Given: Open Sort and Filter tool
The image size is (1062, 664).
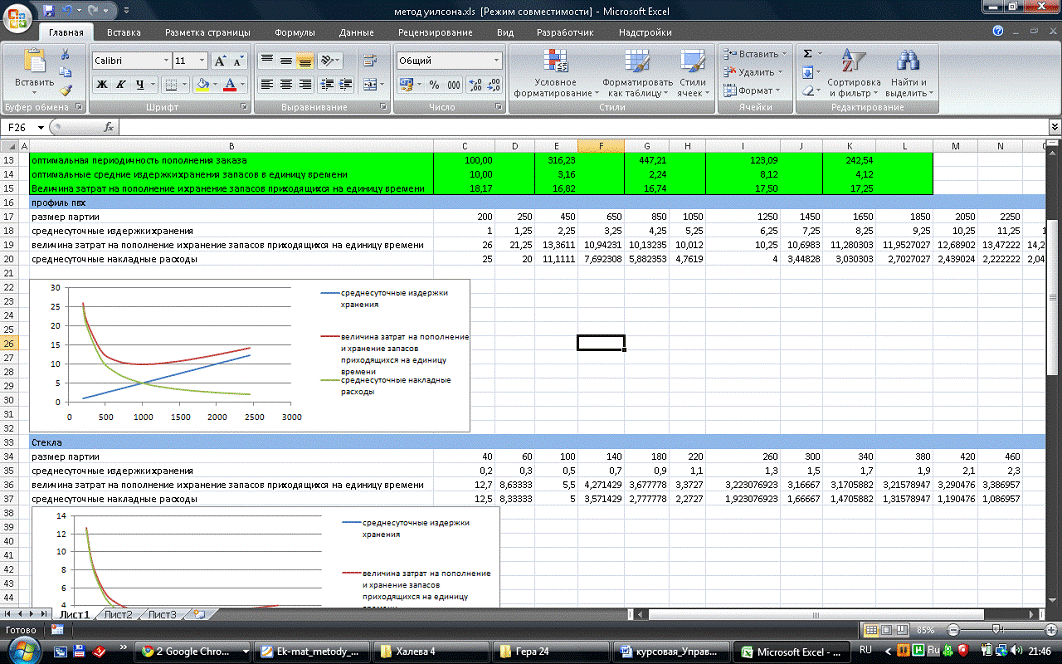Looking at the screenshot, I should click(854, 72).
